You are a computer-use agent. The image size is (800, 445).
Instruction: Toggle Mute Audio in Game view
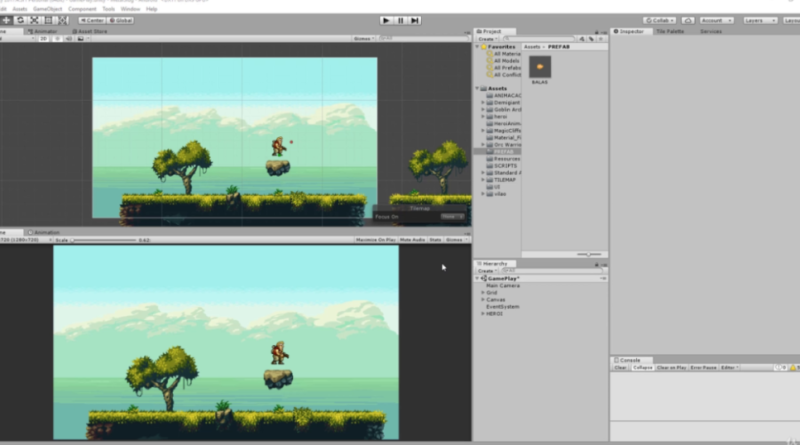[412, 240]
